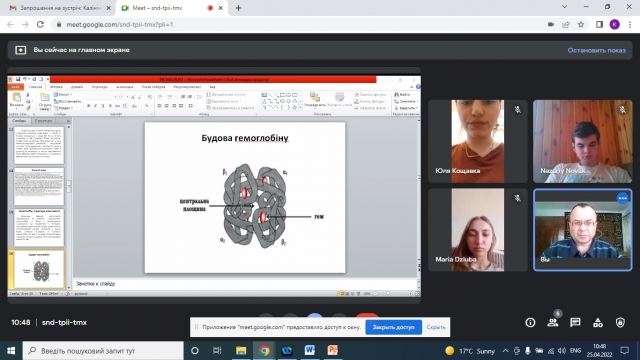The image size is (640, 360).
Task: Open the Файл tab in PowerPoint
Action: pos(16,87)
